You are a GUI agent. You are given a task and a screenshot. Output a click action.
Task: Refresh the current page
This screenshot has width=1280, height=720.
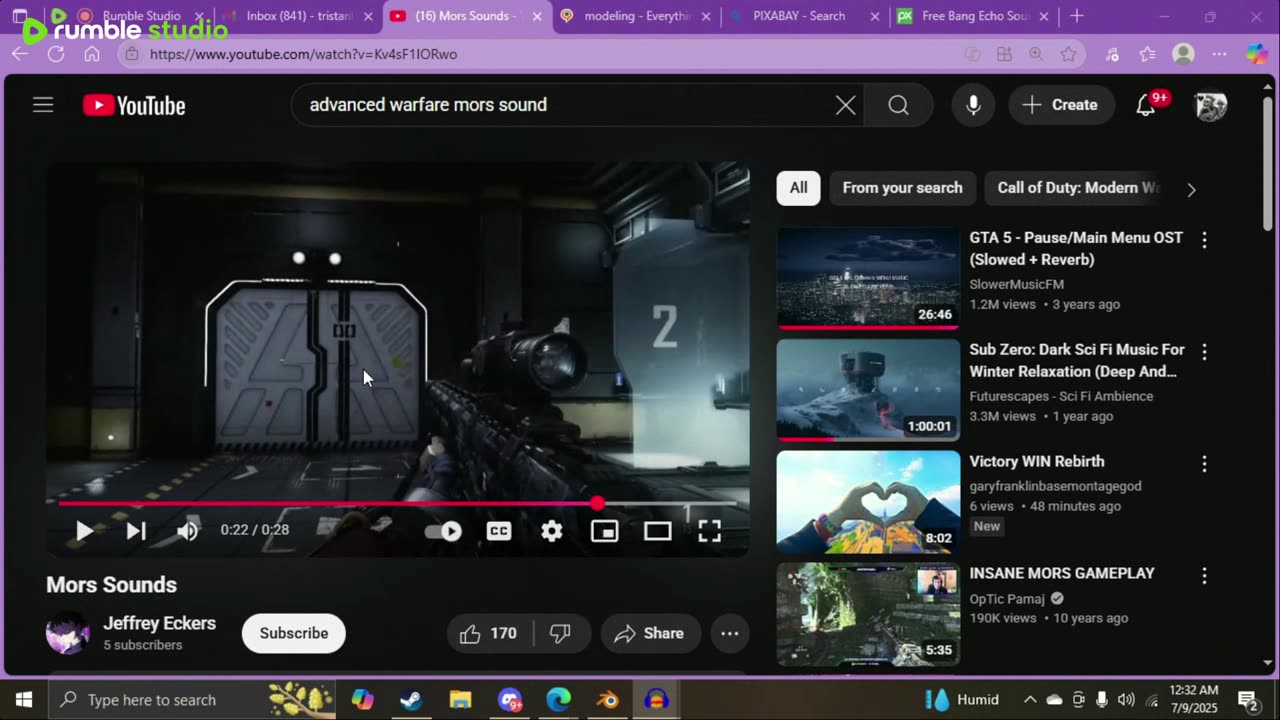click(56, 54)
